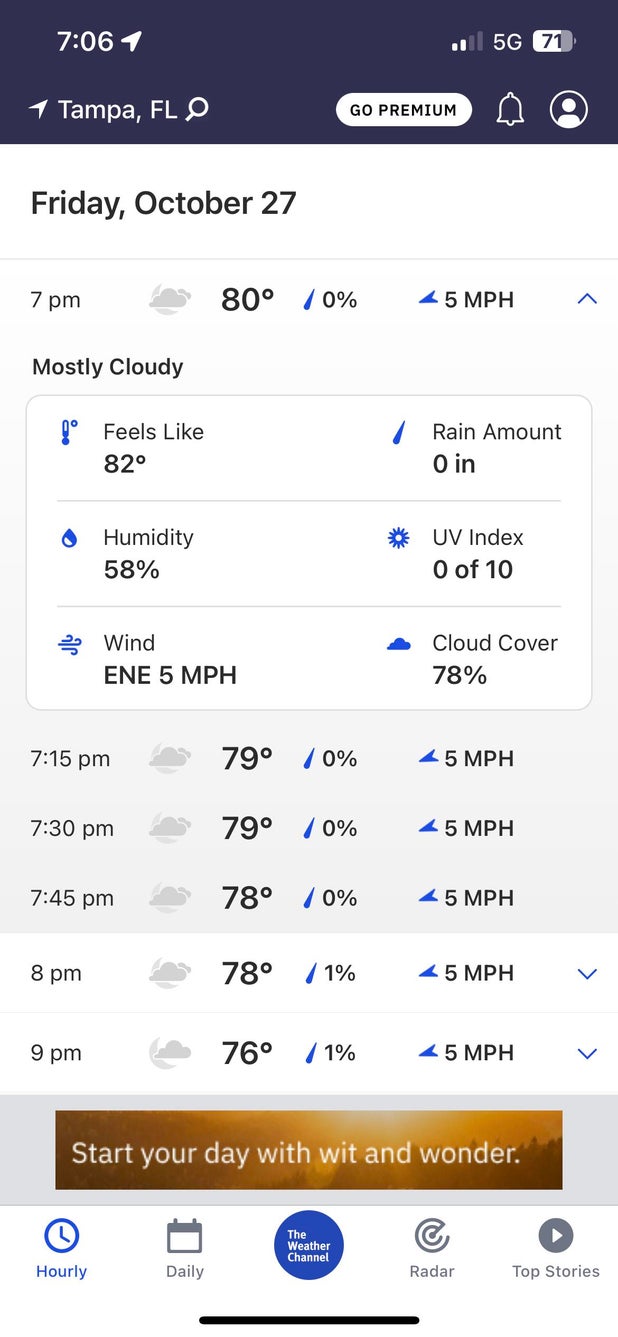Image resolution: width=618 pixels, height=1337 pixels.
Task: Expand the 8 pm forecast row
Action: coord(587,974)
